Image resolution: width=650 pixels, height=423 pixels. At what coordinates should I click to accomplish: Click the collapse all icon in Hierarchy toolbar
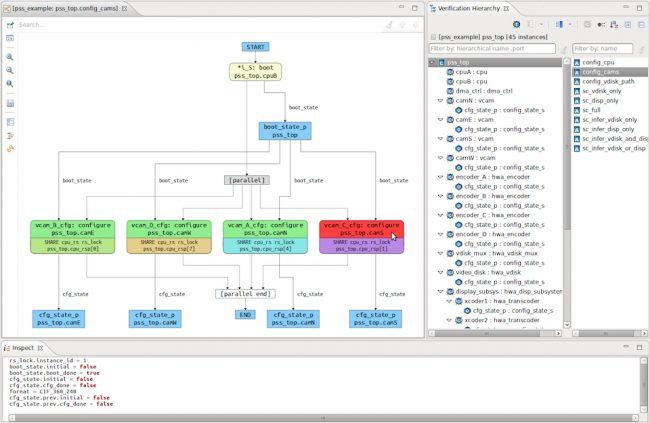(x=641, y=25)
